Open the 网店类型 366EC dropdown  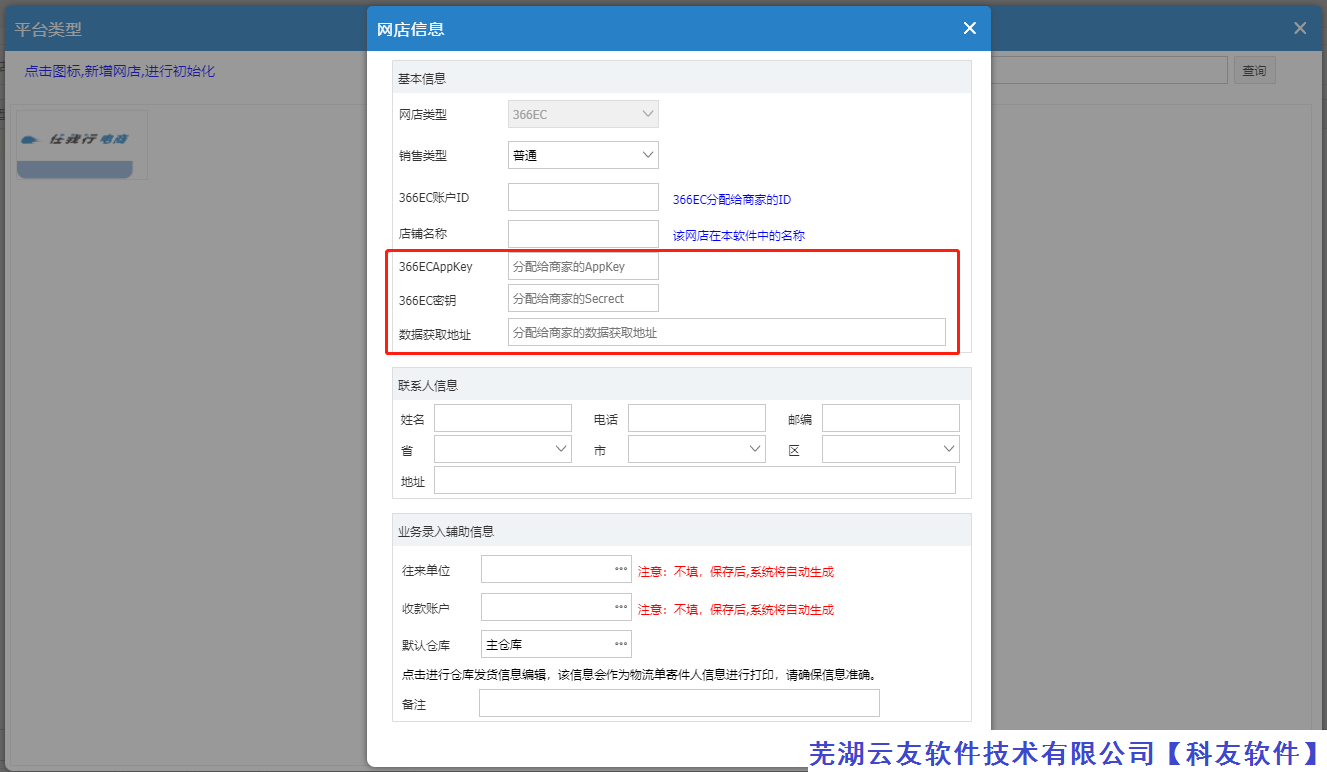click(x=583, y=114)
